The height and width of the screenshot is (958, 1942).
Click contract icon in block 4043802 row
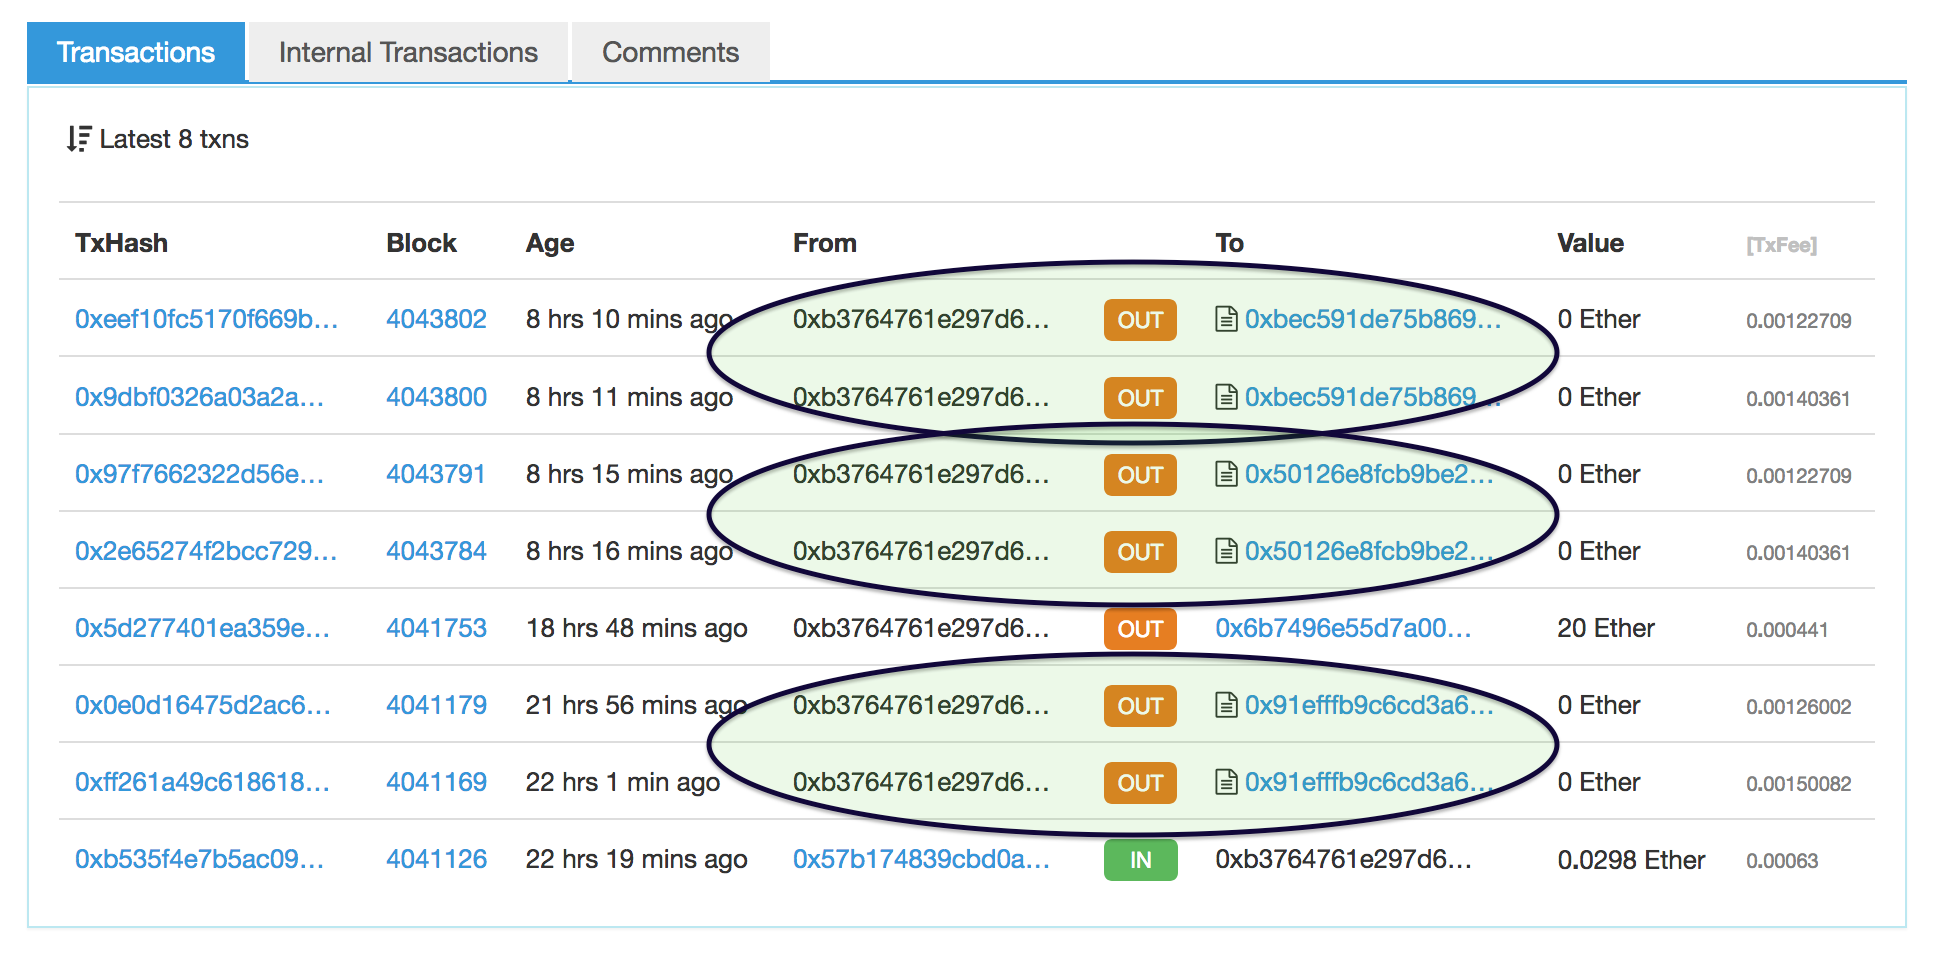tap(1226, 319)
